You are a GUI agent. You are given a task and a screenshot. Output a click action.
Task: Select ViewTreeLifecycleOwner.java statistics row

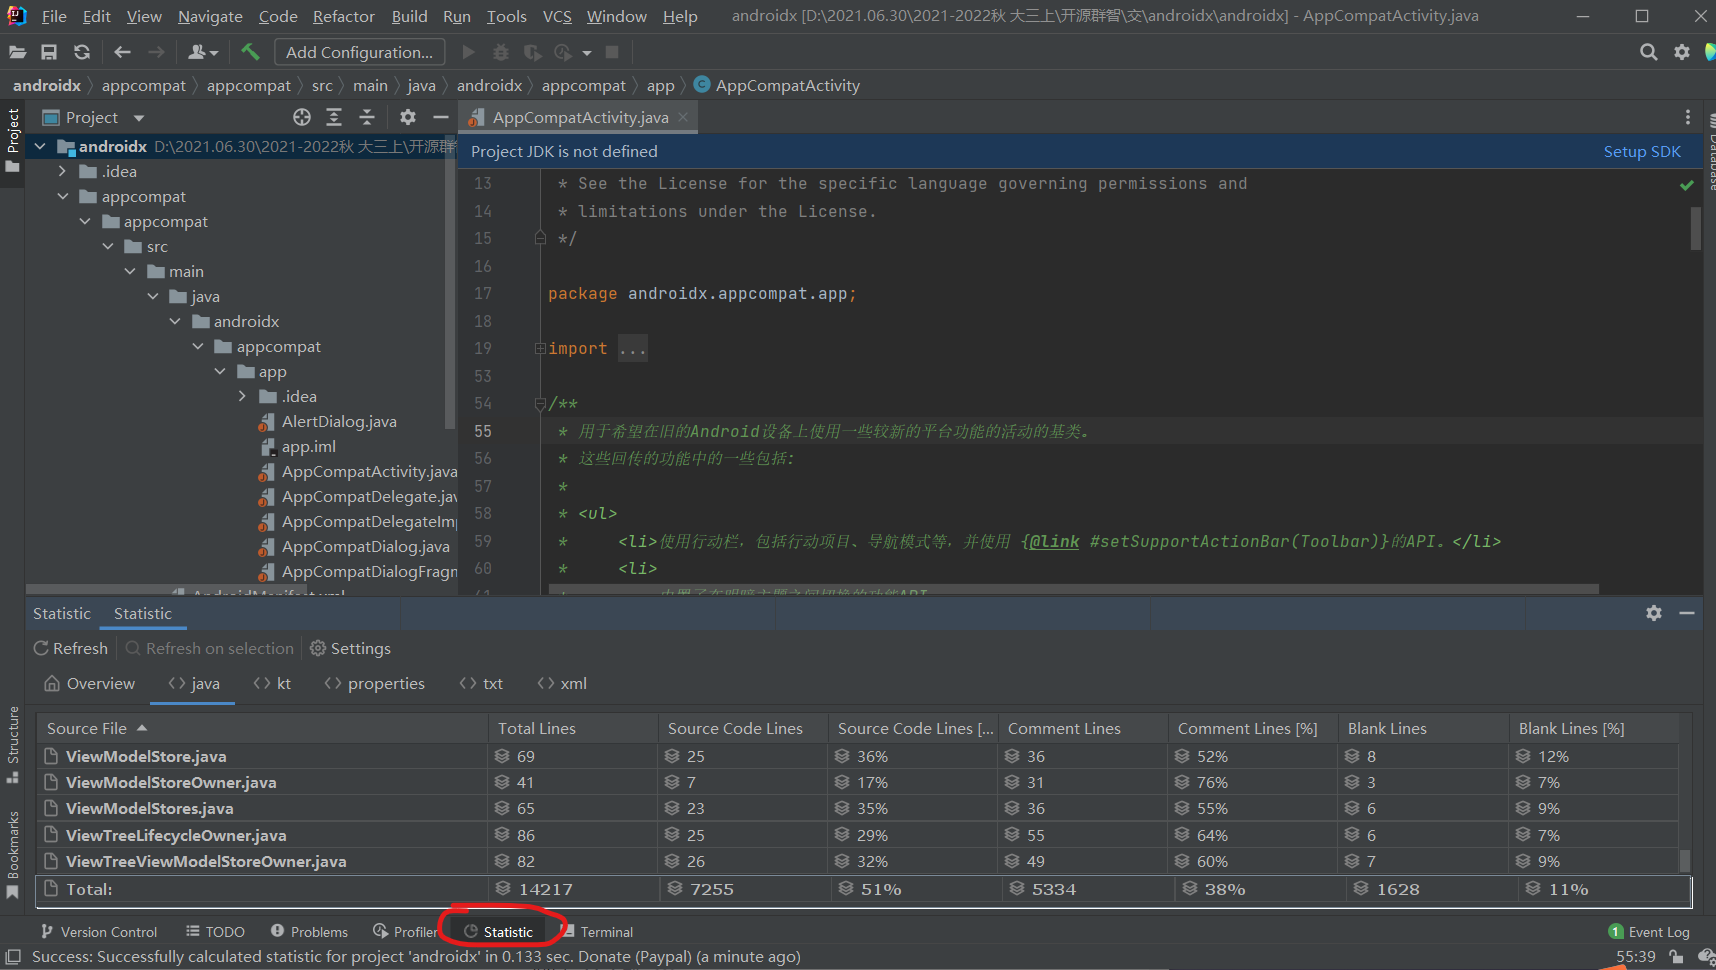click(x=857, y=835)
